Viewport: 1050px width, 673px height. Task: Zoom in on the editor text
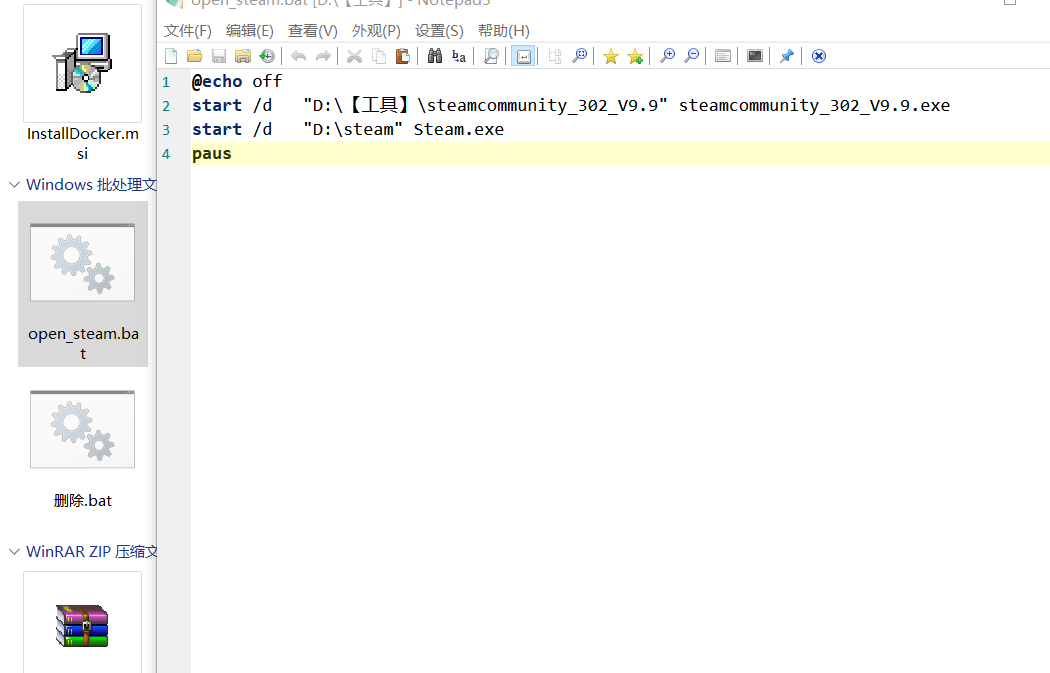(667, 56)
